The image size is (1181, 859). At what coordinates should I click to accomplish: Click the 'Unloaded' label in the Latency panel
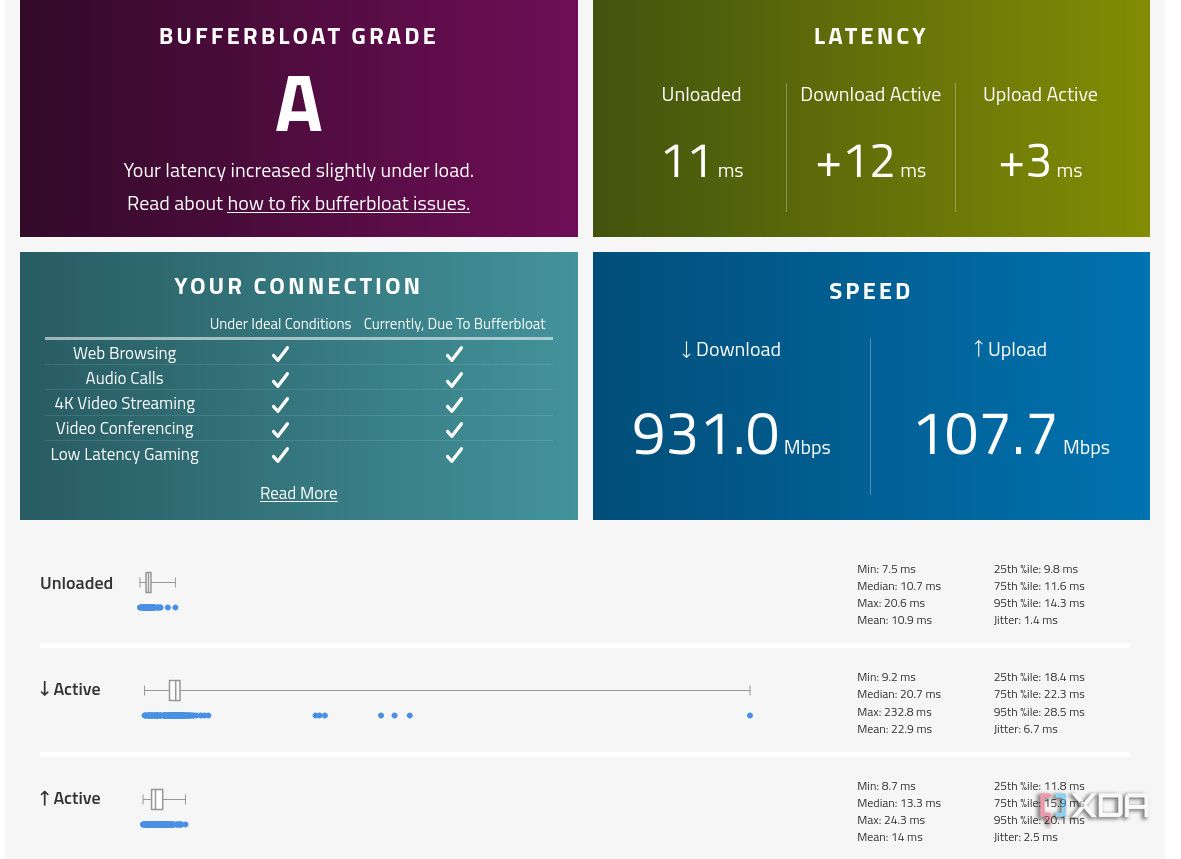(x=701, y=94)
